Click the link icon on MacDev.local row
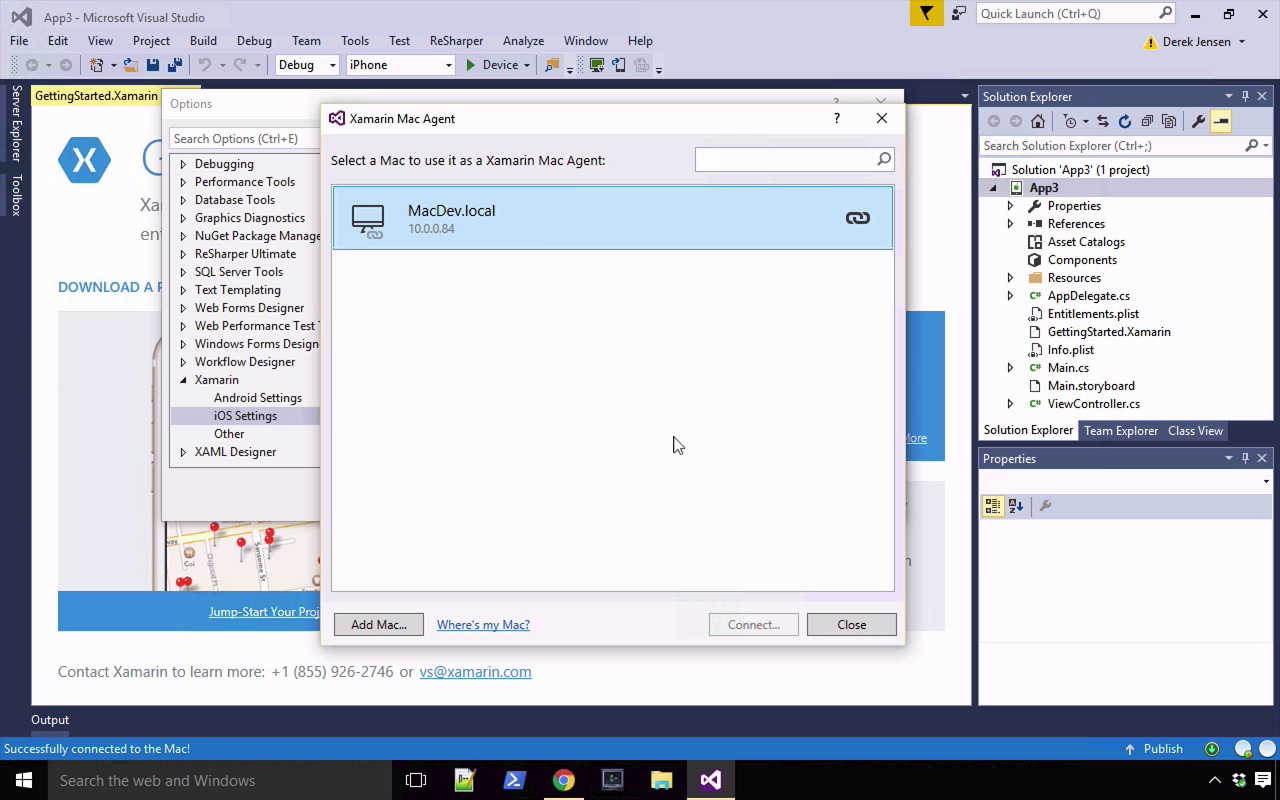The image size is (1280, 800). pyautogui.click(x=858, y=218)
